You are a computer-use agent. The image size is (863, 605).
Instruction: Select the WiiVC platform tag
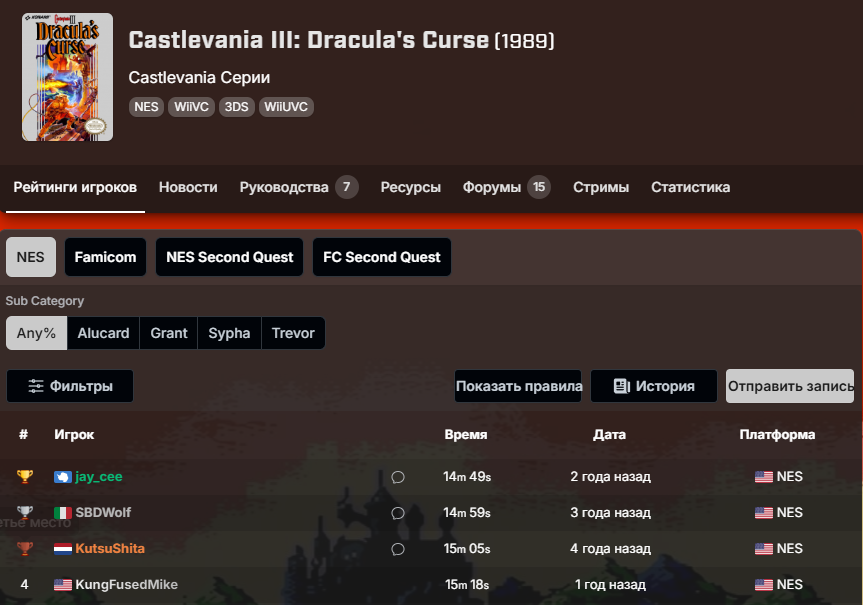191,107
